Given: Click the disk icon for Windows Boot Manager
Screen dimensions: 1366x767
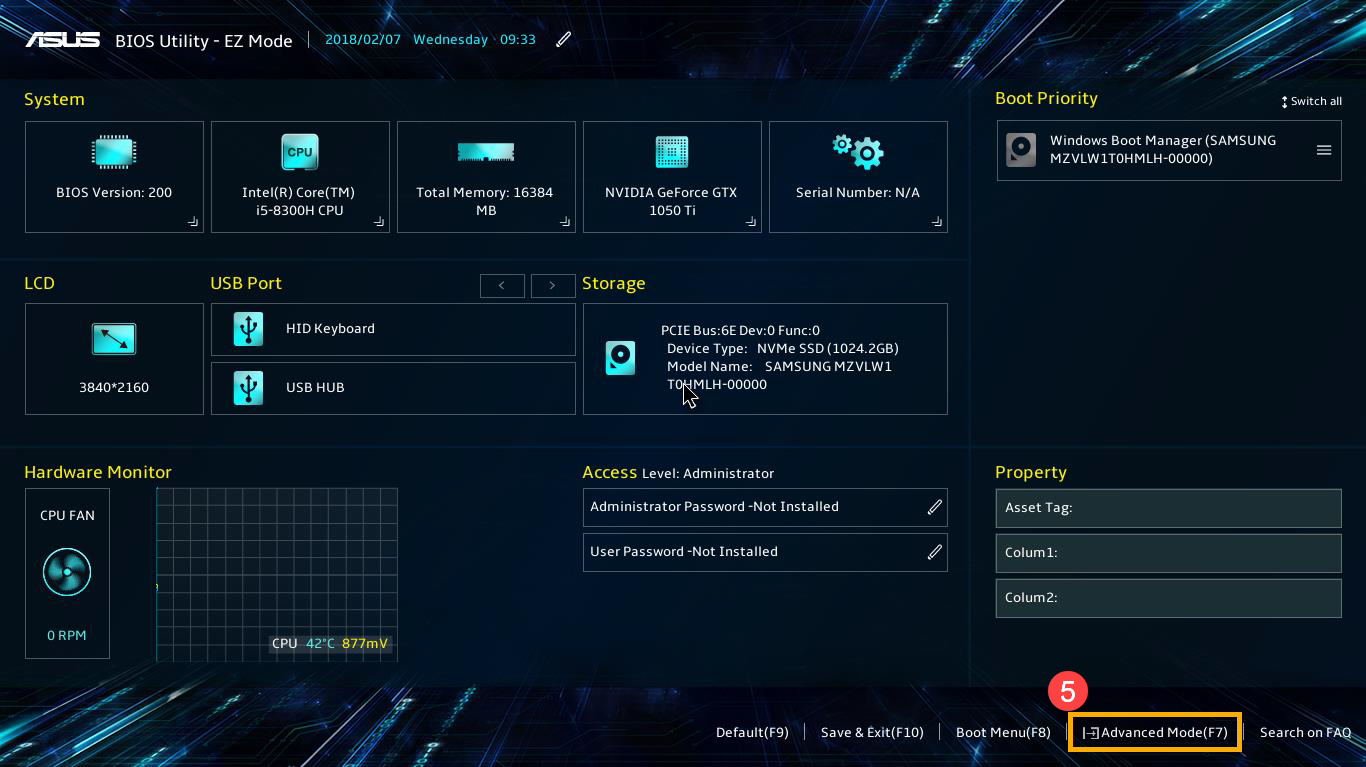Looking at the screenshot, I should point(1021,150).
